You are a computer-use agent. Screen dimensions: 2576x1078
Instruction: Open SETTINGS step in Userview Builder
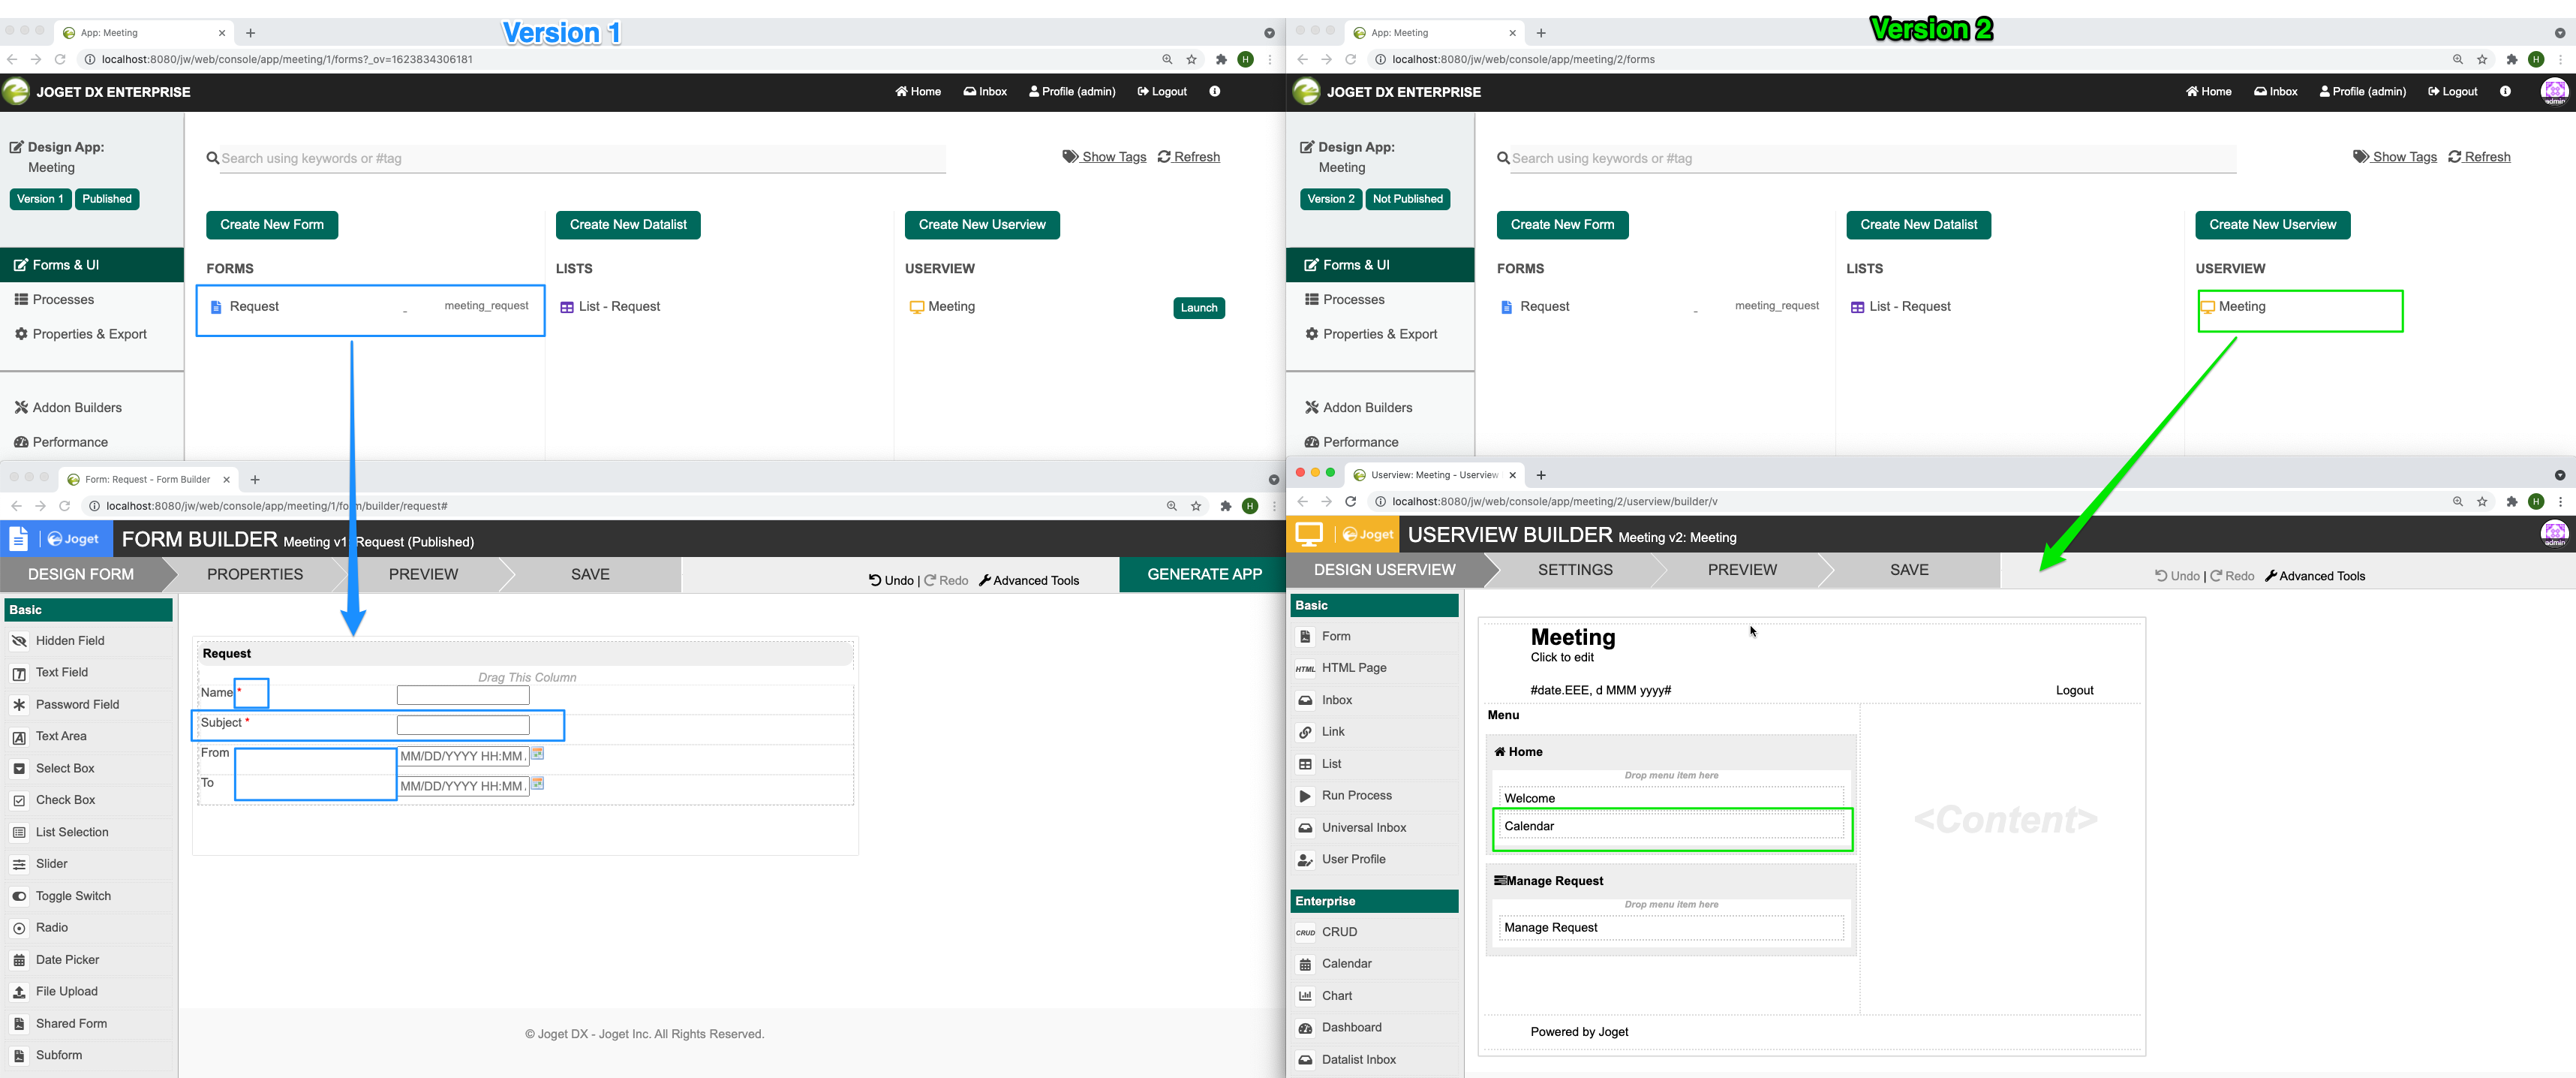(x=1574, y=570)
